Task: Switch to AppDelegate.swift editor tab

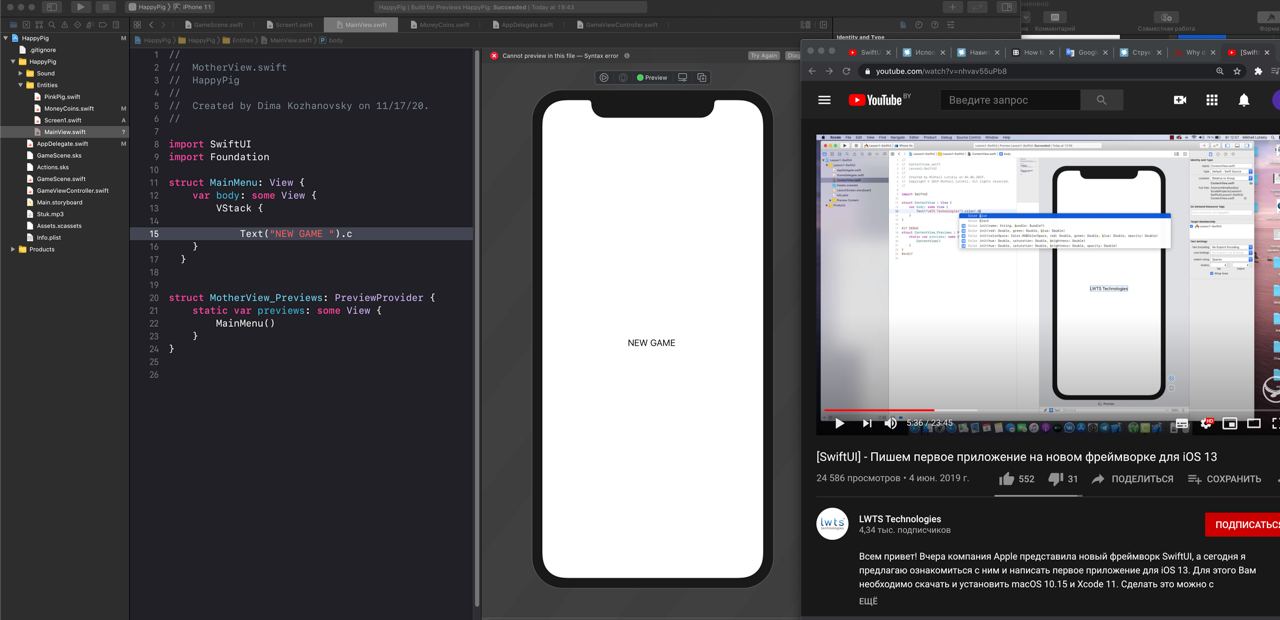Action: click(x=521, y=24)
